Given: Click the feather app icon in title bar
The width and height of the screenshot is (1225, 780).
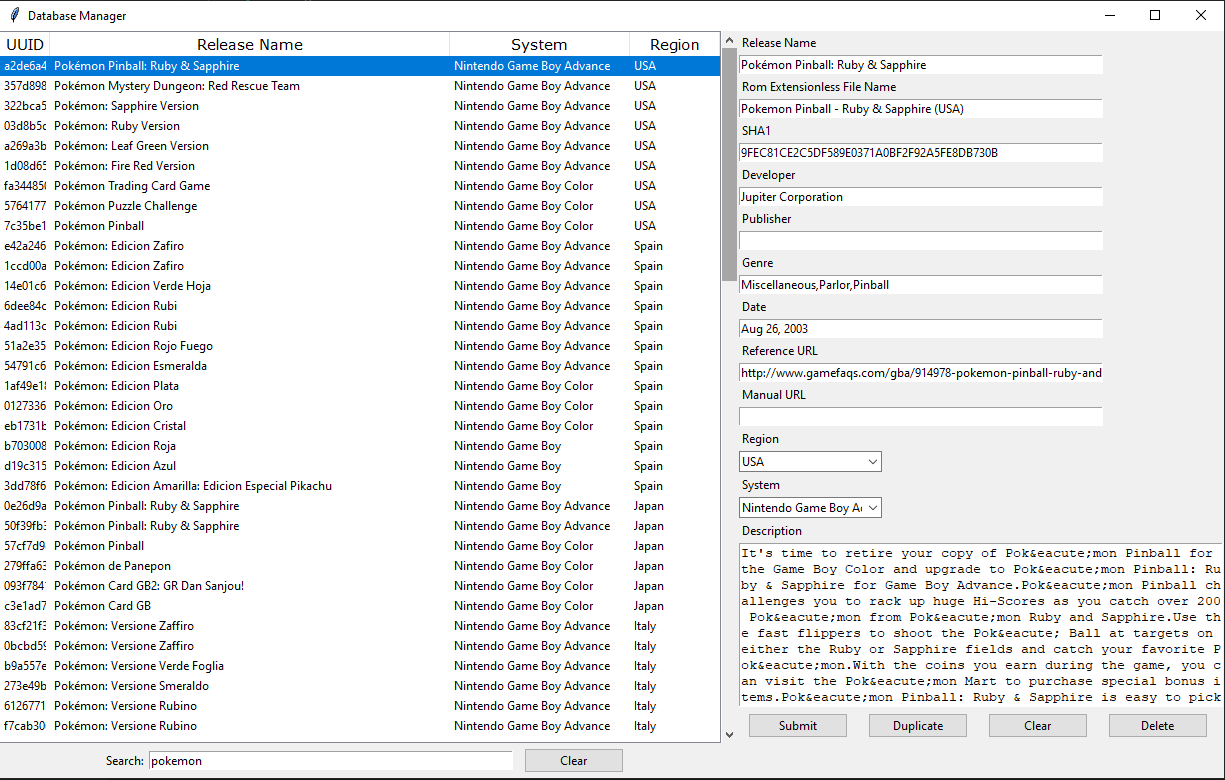Looking at the screenshot, I should point(13,15).
